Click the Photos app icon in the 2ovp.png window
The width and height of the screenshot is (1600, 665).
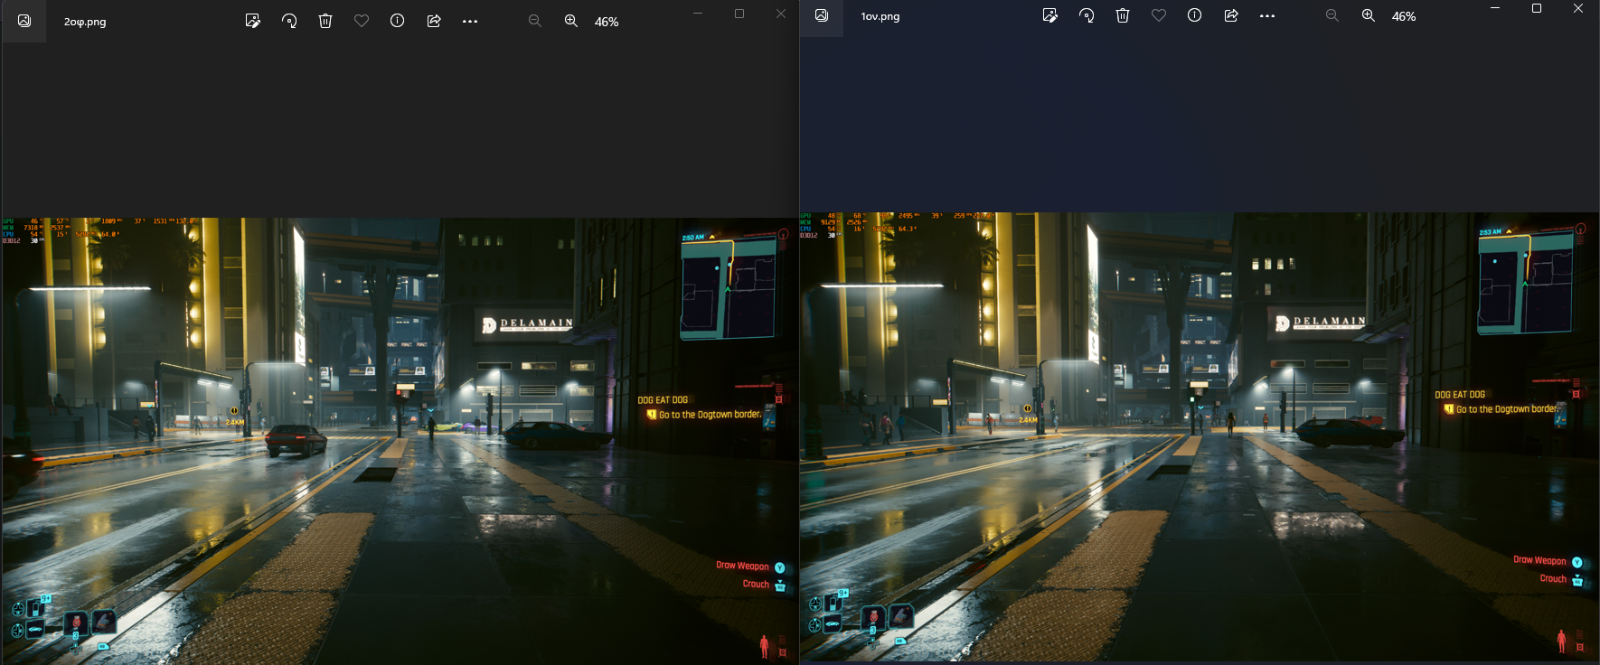24,21
